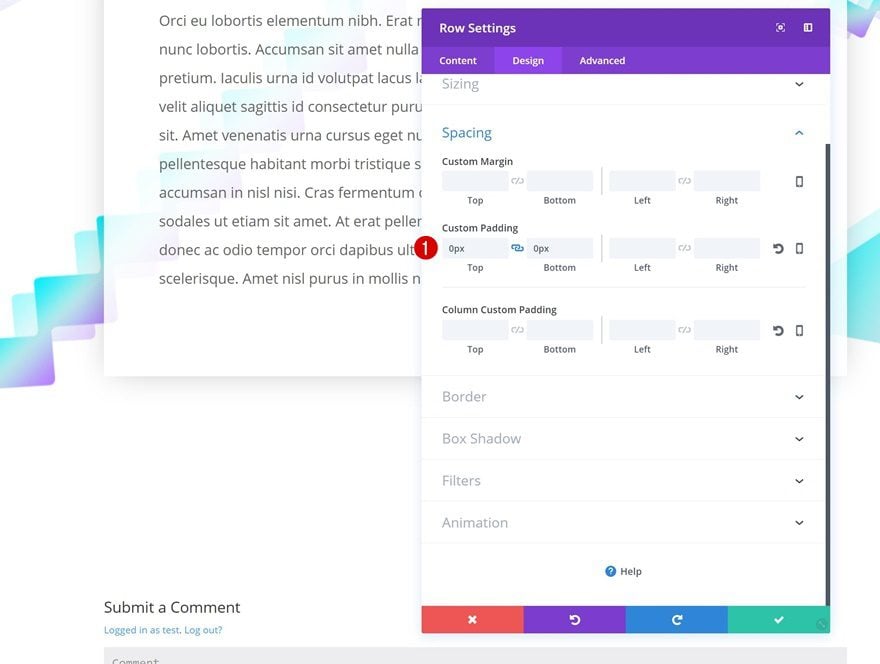Screen dimensions: 880x664
Task: Click the Border section label
Action: pos(464,397)
